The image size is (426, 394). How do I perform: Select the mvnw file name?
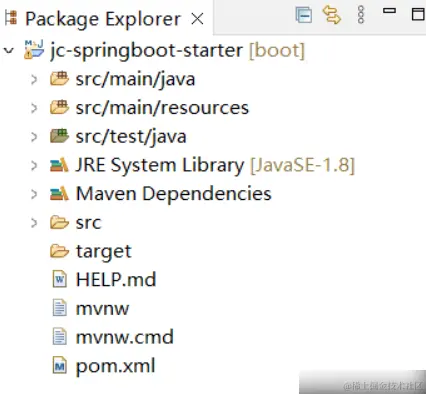(x=102, y=309)
